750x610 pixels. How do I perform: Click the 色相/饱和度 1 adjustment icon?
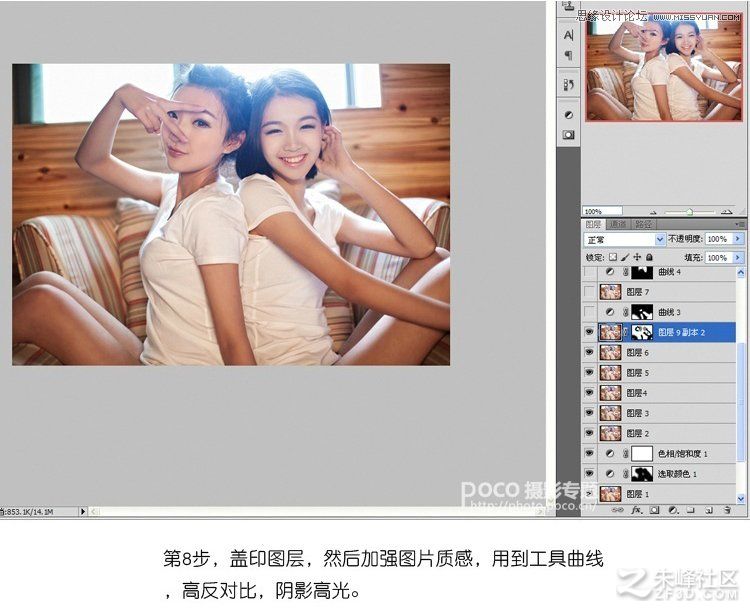[609, 453]
